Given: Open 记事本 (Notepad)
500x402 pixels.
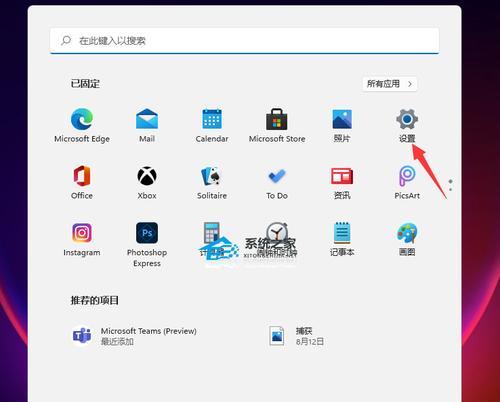Looking at the screenshot, I should pos(342,239).
